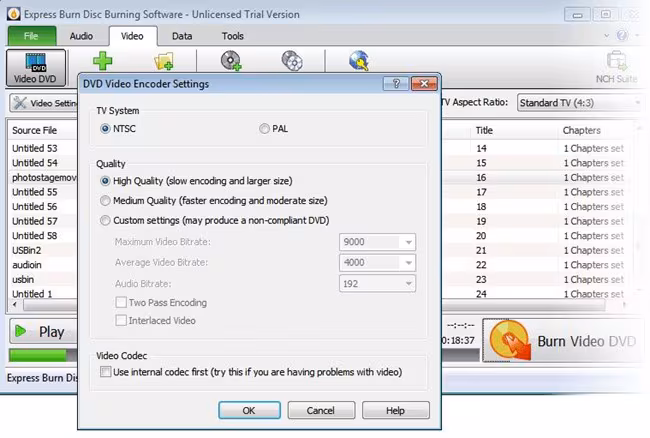Open the NCH Suite toolbar icon
Viewport: 650px width, 438px height.
(x=616, y=67)
